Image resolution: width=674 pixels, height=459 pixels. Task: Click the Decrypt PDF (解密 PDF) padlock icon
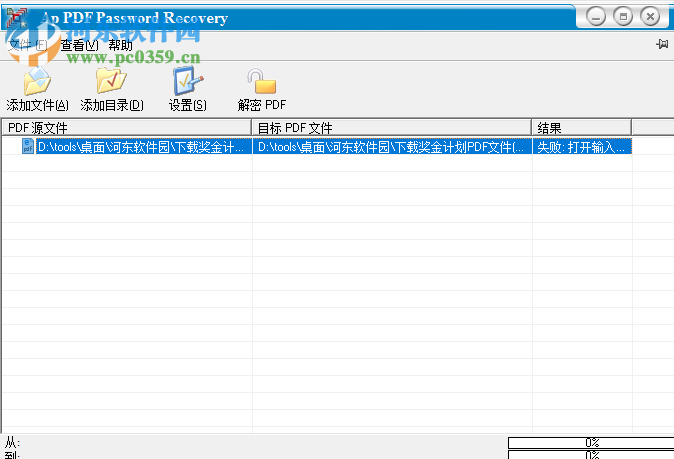[x=261, y=81]
